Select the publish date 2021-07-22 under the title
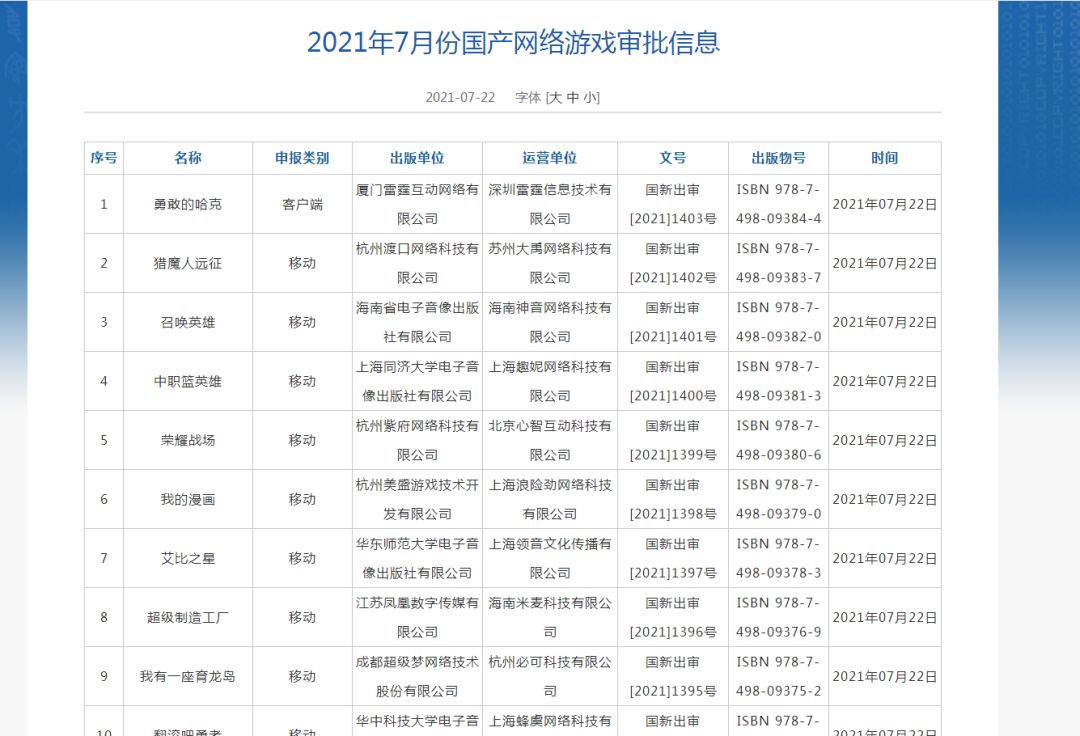Image resolution: width=1080 pixels, height=736 pixels. click(x=460, y=98)
